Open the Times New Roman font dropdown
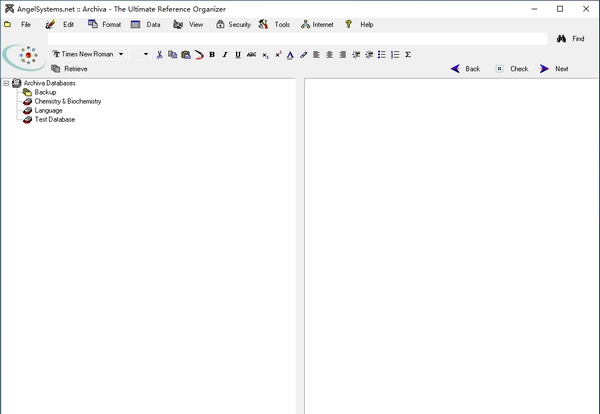The width and height of the screenshot is (600, 414). coord(121,55)
